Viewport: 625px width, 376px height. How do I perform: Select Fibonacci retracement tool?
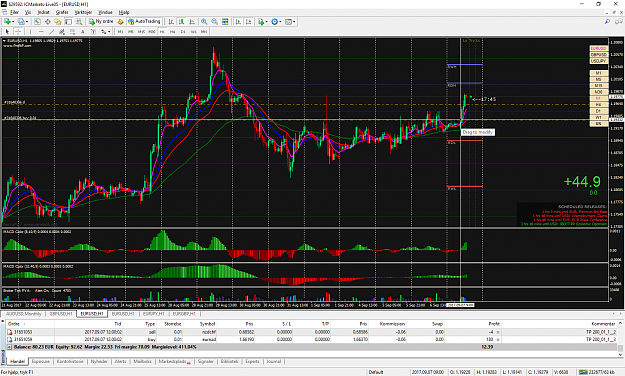coord(72,31)
